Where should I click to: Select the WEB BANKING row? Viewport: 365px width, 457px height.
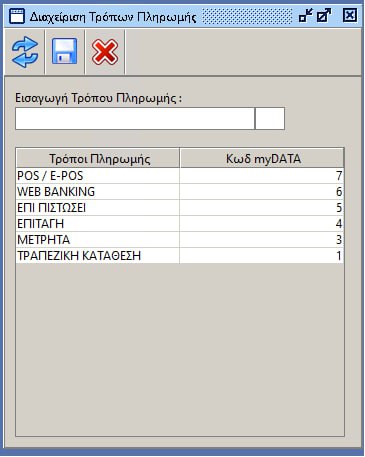[x=180, y=192]
